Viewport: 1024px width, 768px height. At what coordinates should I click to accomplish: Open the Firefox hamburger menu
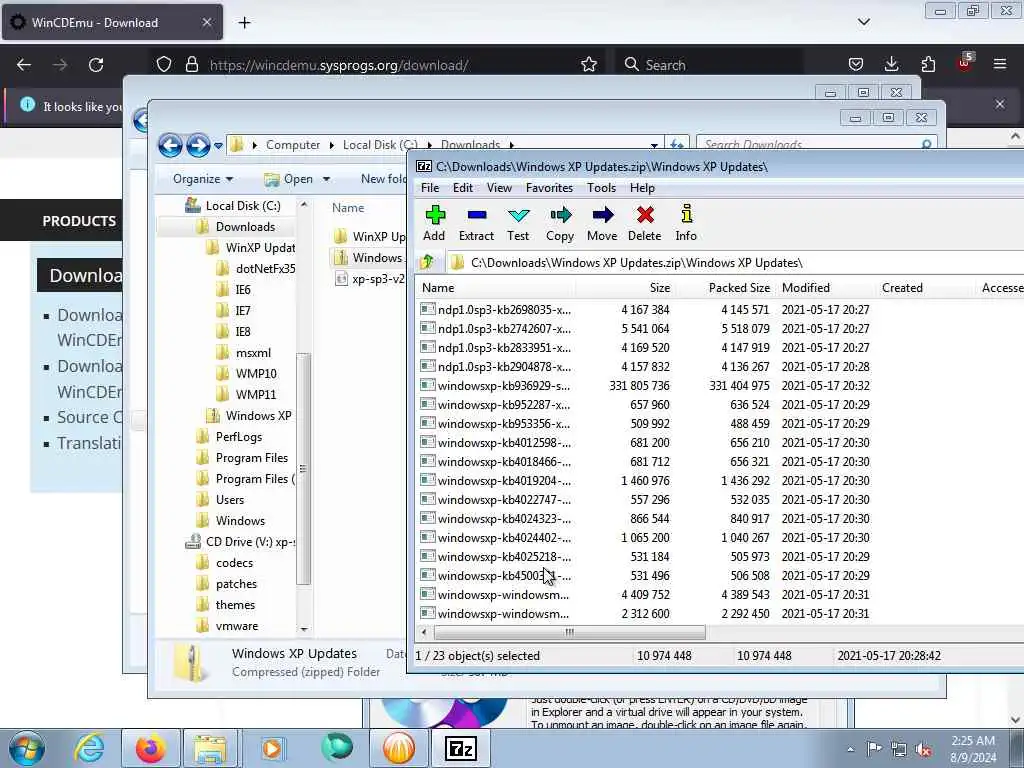[1000, 64]
